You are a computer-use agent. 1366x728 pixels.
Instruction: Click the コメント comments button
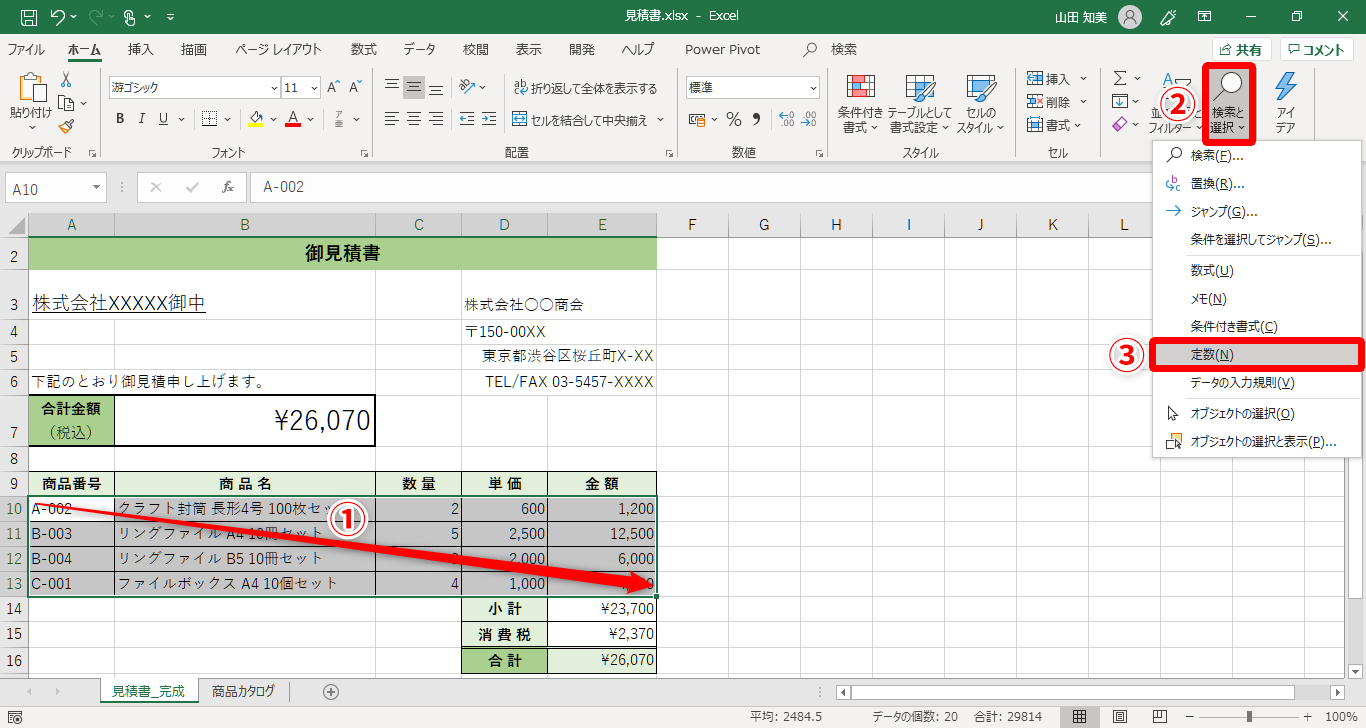click(1317, 49)
